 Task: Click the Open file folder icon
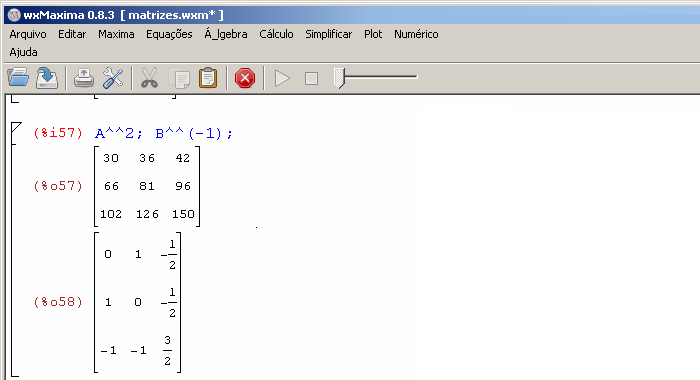tap(18, 78)
